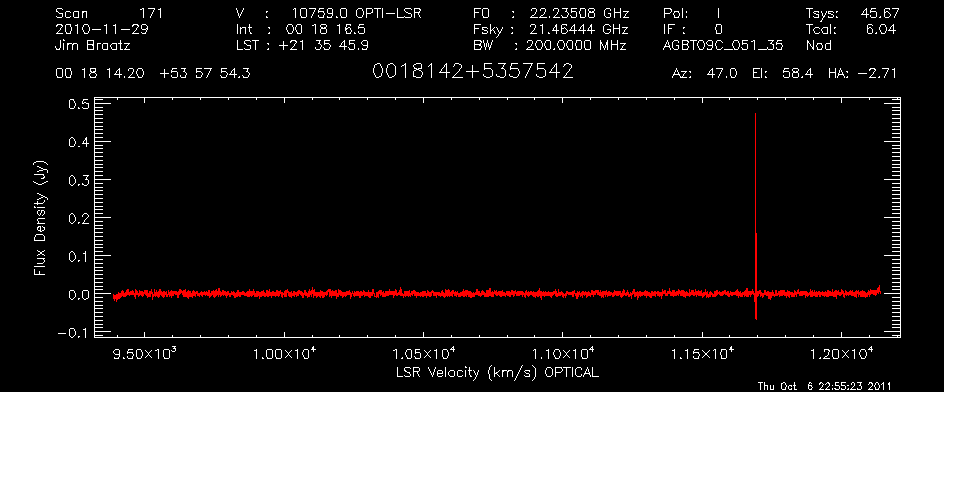Click the observer name Jim Braatz

coord(93,45)
